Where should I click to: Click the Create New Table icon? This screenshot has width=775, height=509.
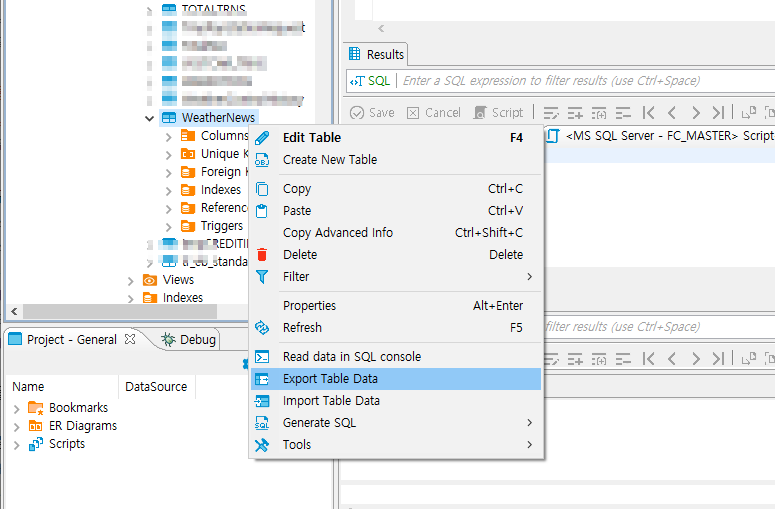click(262, 160)
